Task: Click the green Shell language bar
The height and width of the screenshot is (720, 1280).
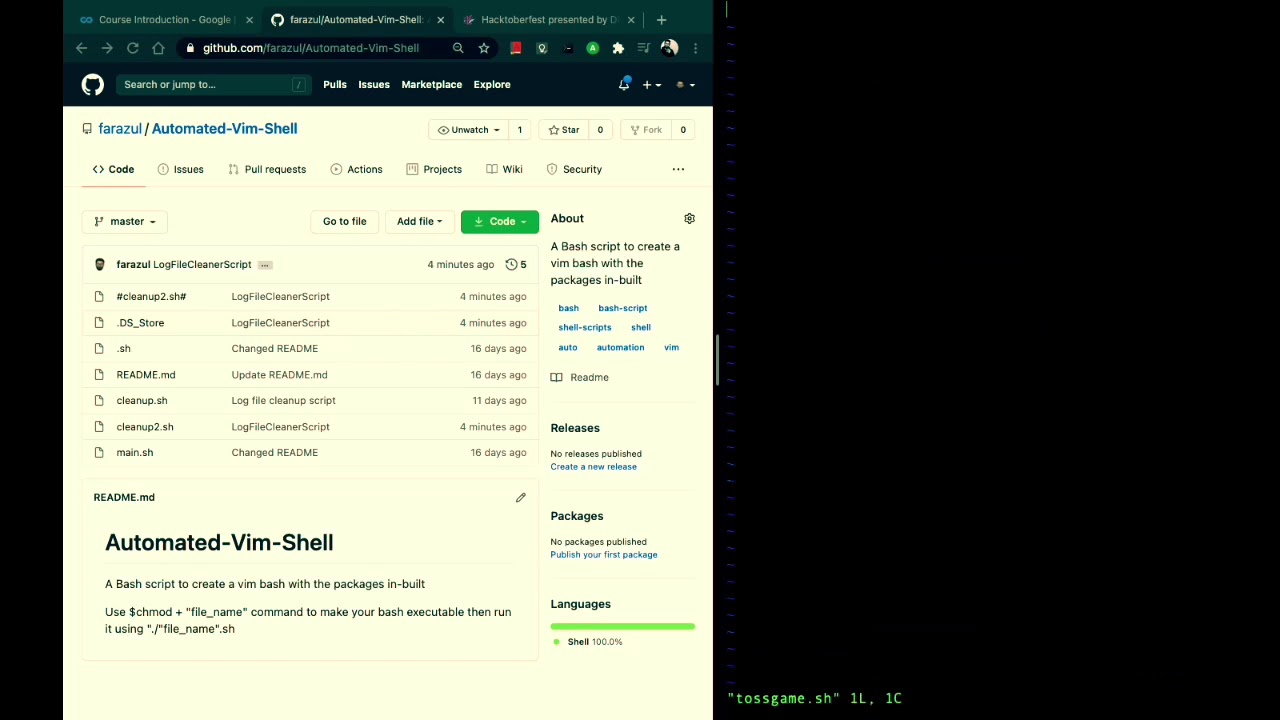Action: point(622,627)
